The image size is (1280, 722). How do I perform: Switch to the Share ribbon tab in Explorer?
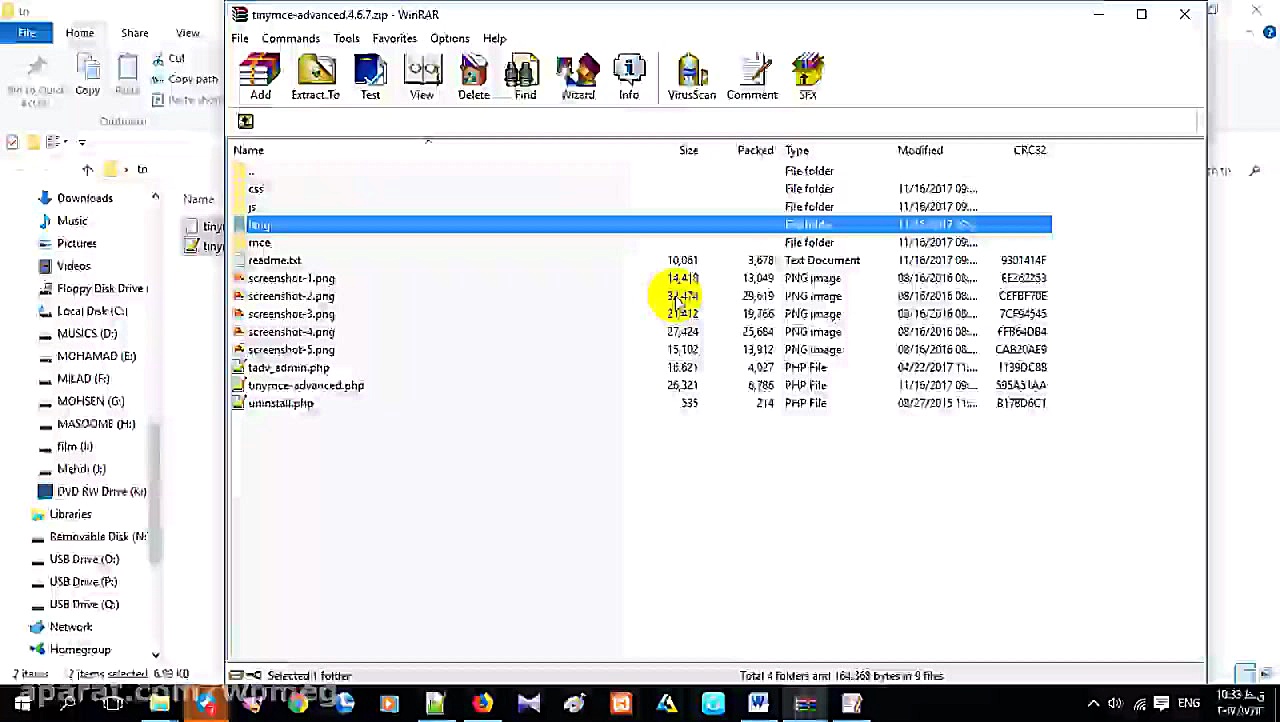135,33
